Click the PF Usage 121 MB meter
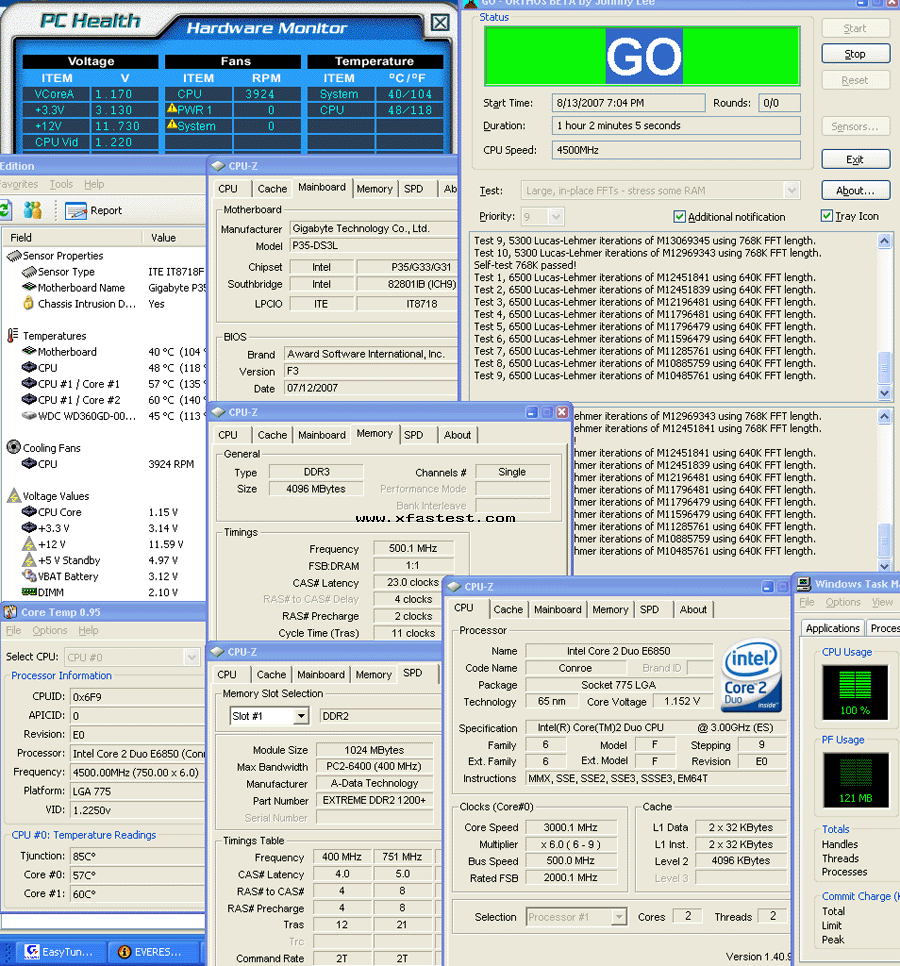900x966 pixels. tap(855, 780)
